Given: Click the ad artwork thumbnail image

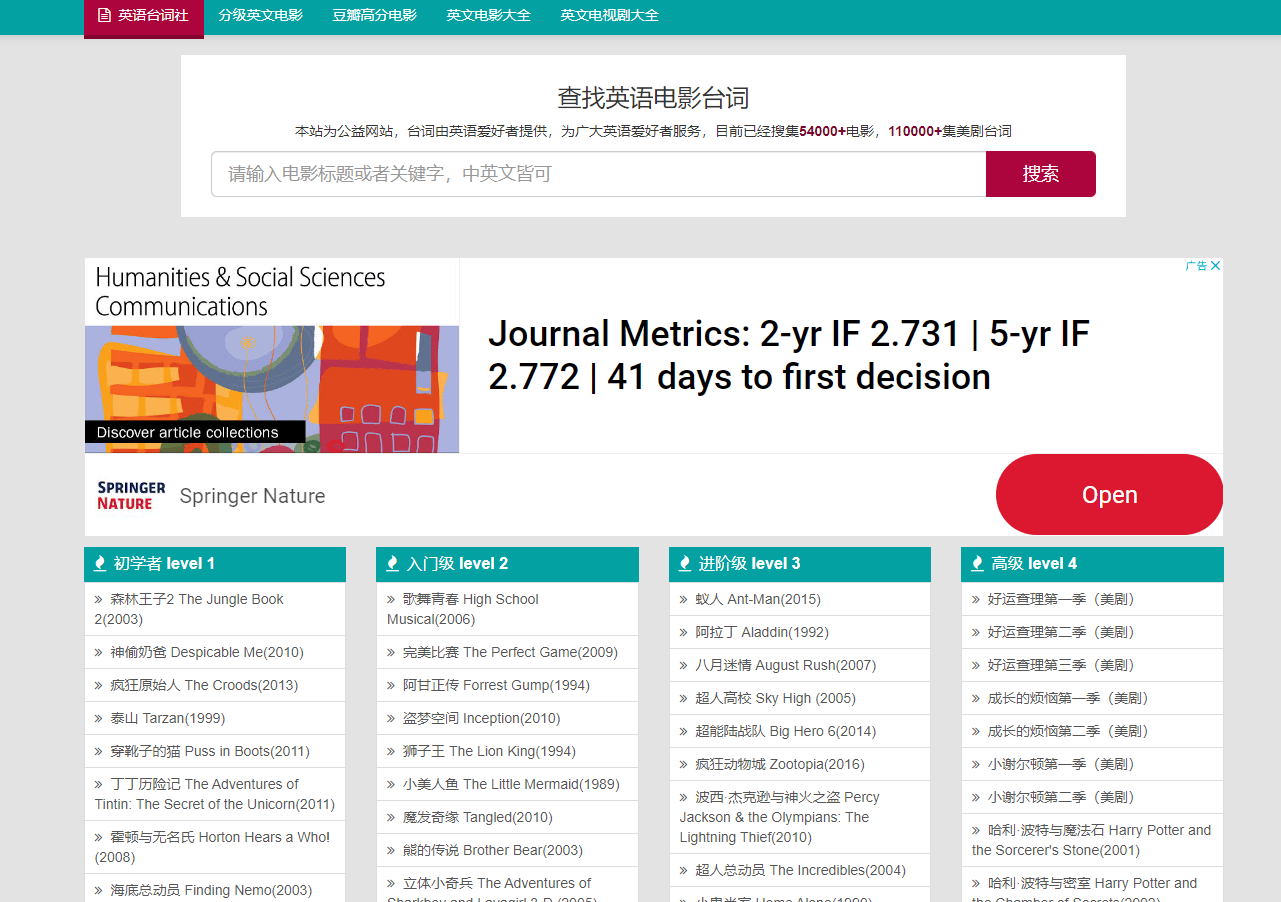Looking at the screenshot, I should pos(272,388).
